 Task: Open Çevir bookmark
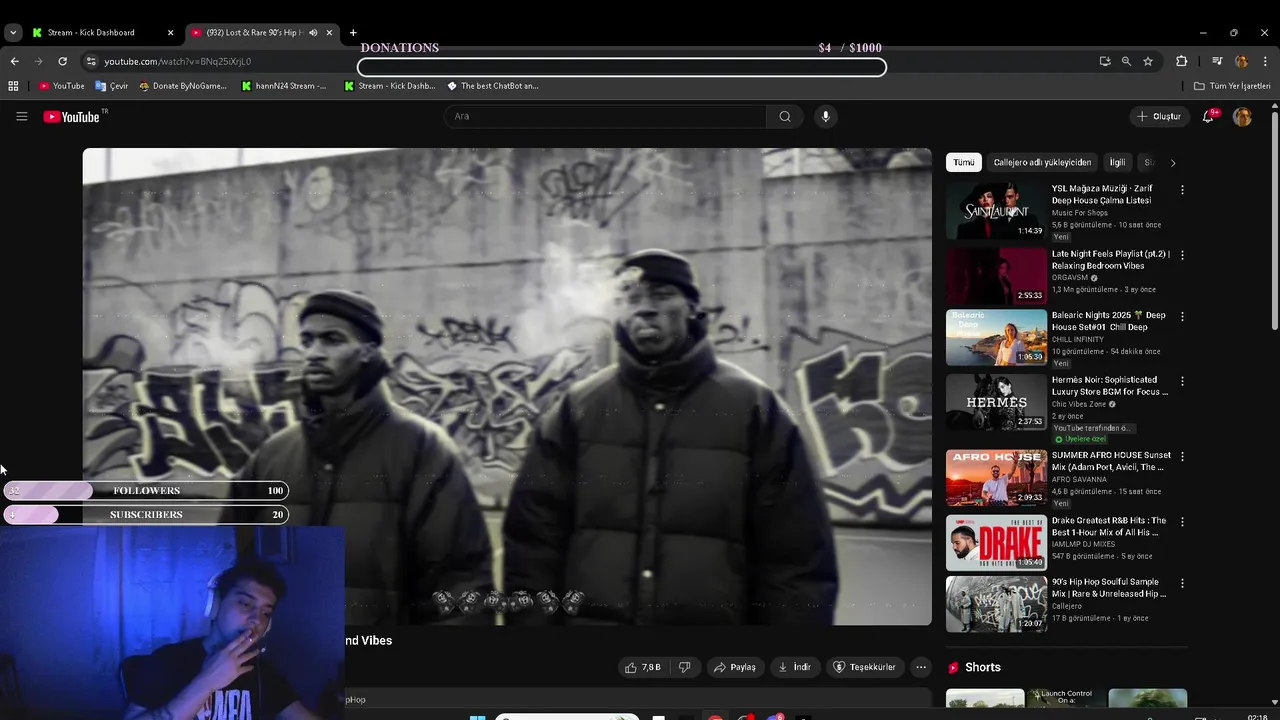click(x=112, y=86)
